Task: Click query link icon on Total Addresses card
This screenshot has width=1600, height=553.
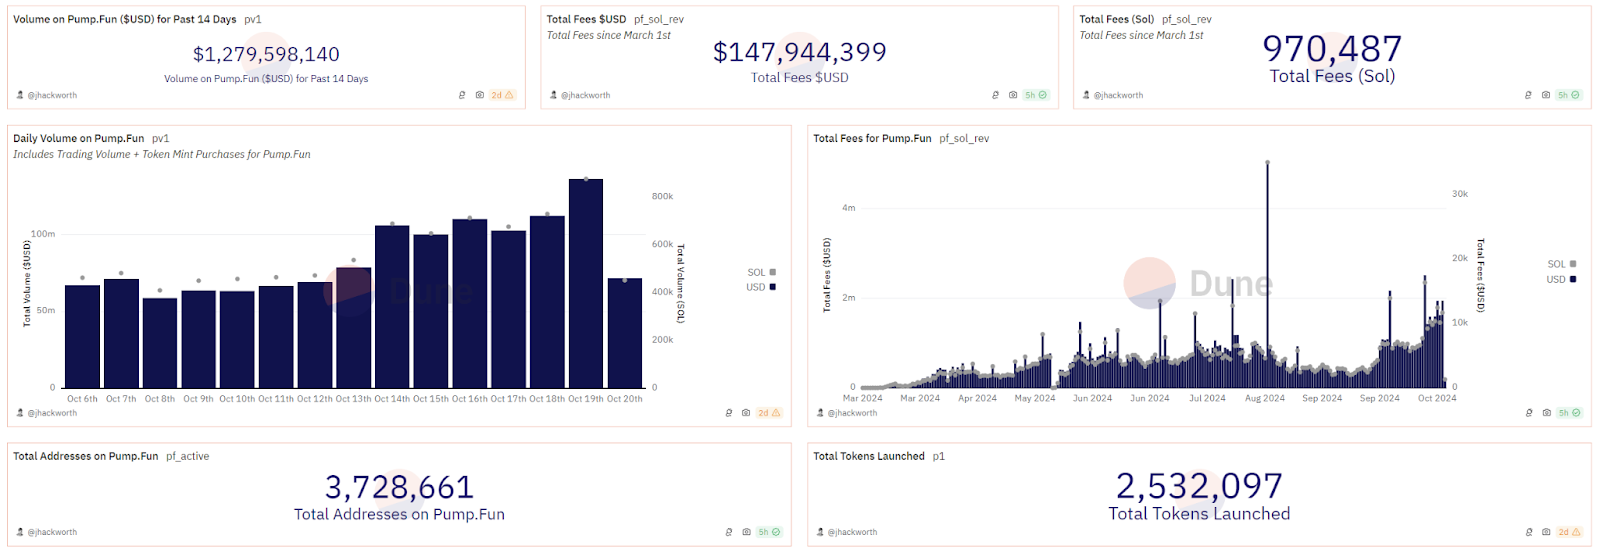Action: [728, 532]
